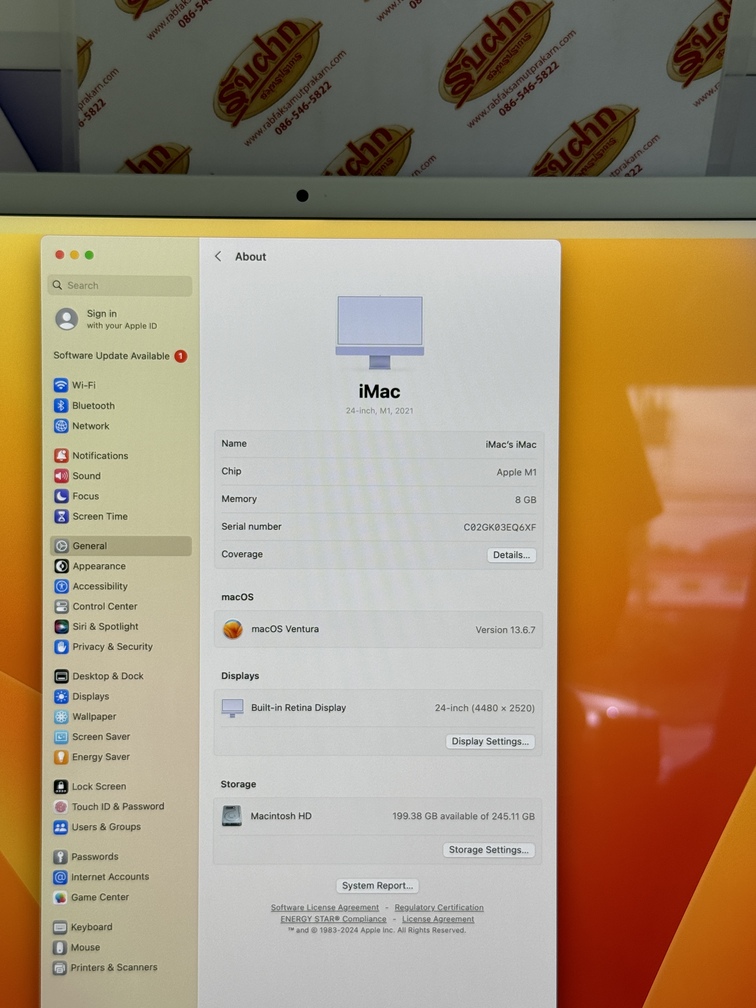Open Storage Settings button
The image size is (756, 1008).
pyautogui.click(x=489, y=850)
